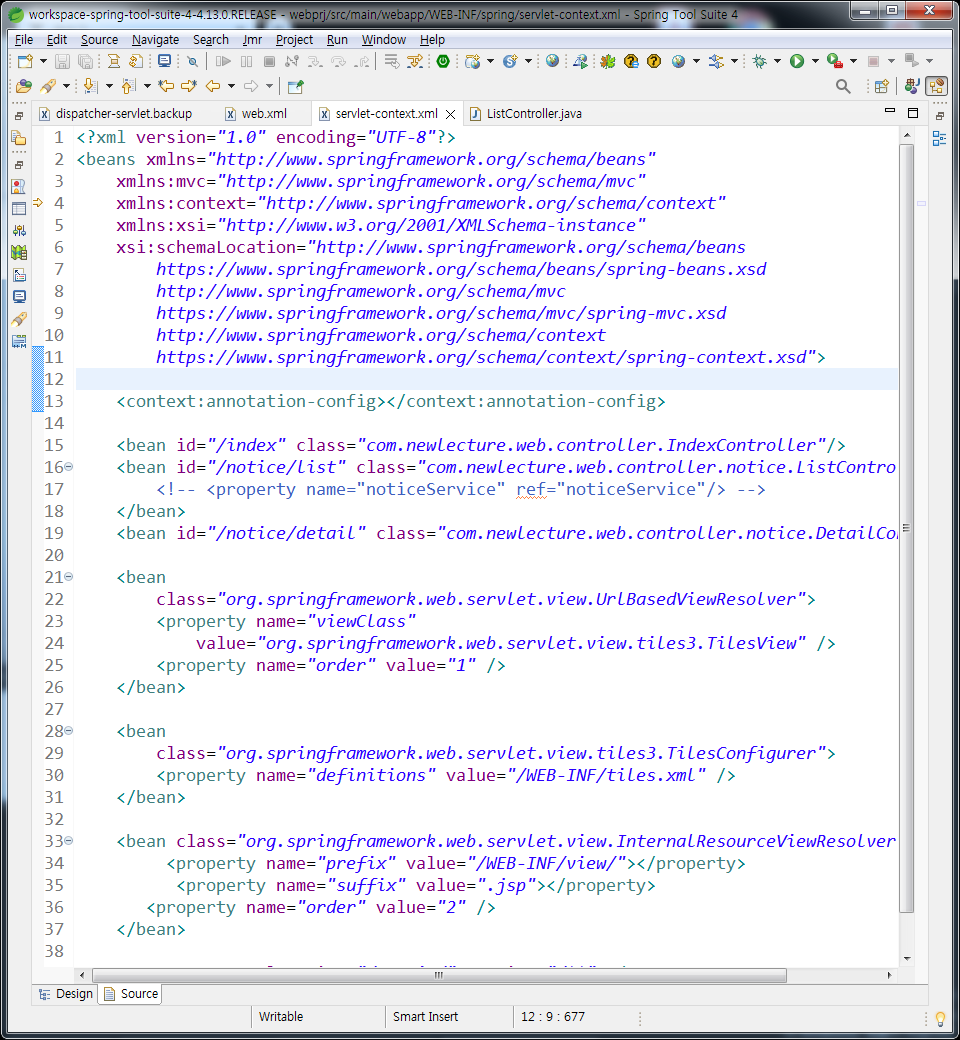960x1040 pixels.
Task: Open the Source menu
Action: coord(100,40)
